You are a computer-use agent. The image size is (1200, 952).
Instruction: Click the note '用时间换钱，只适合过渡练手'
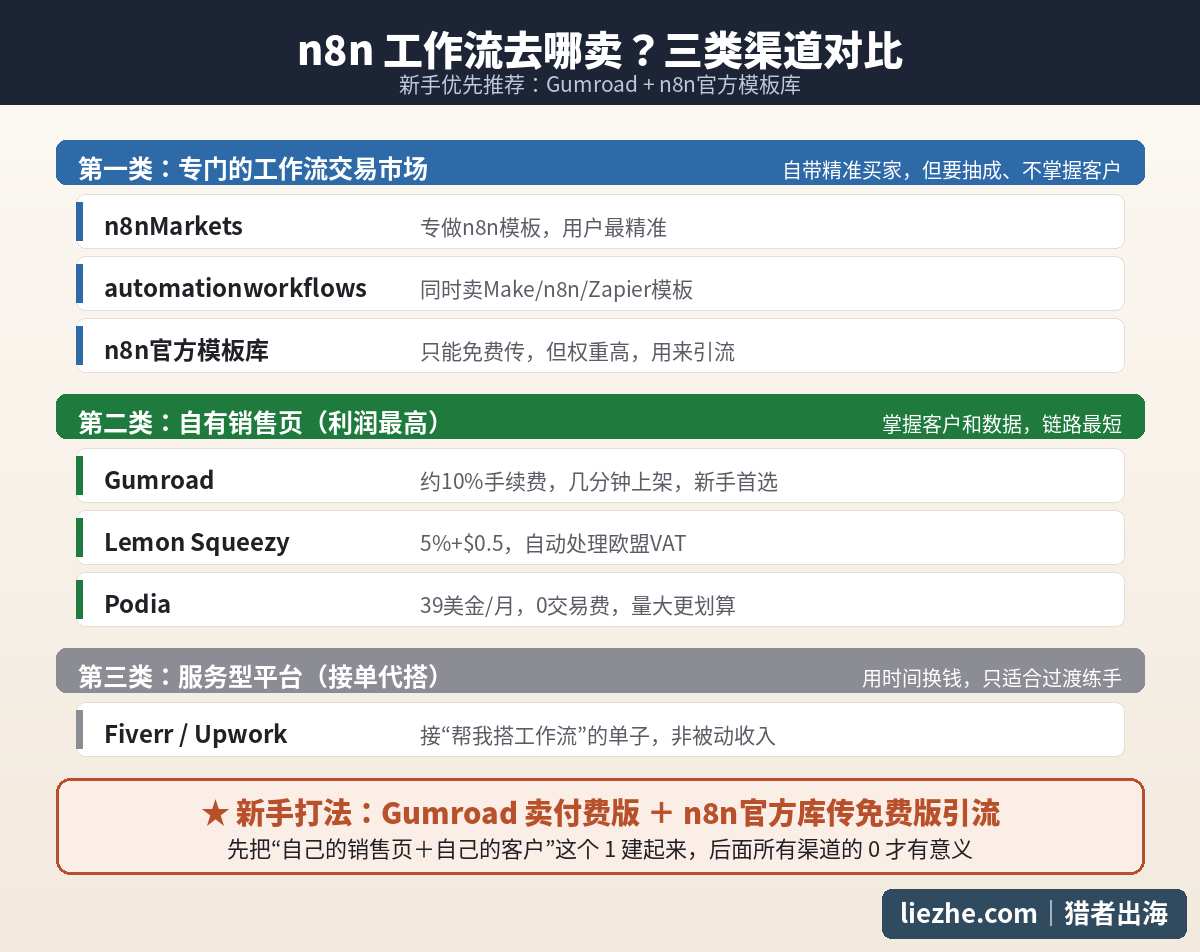[x=991, y=679]
